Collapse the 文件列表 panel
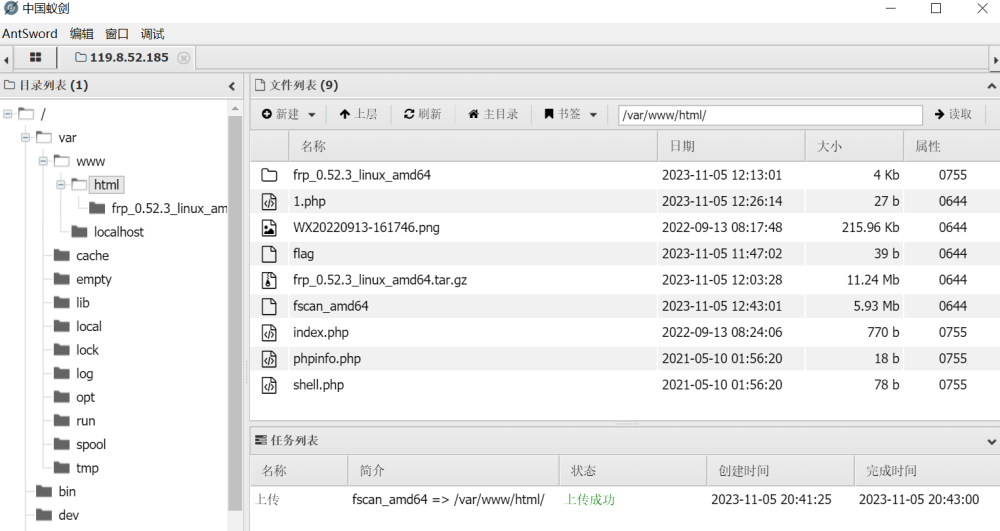 click(992, 86)
